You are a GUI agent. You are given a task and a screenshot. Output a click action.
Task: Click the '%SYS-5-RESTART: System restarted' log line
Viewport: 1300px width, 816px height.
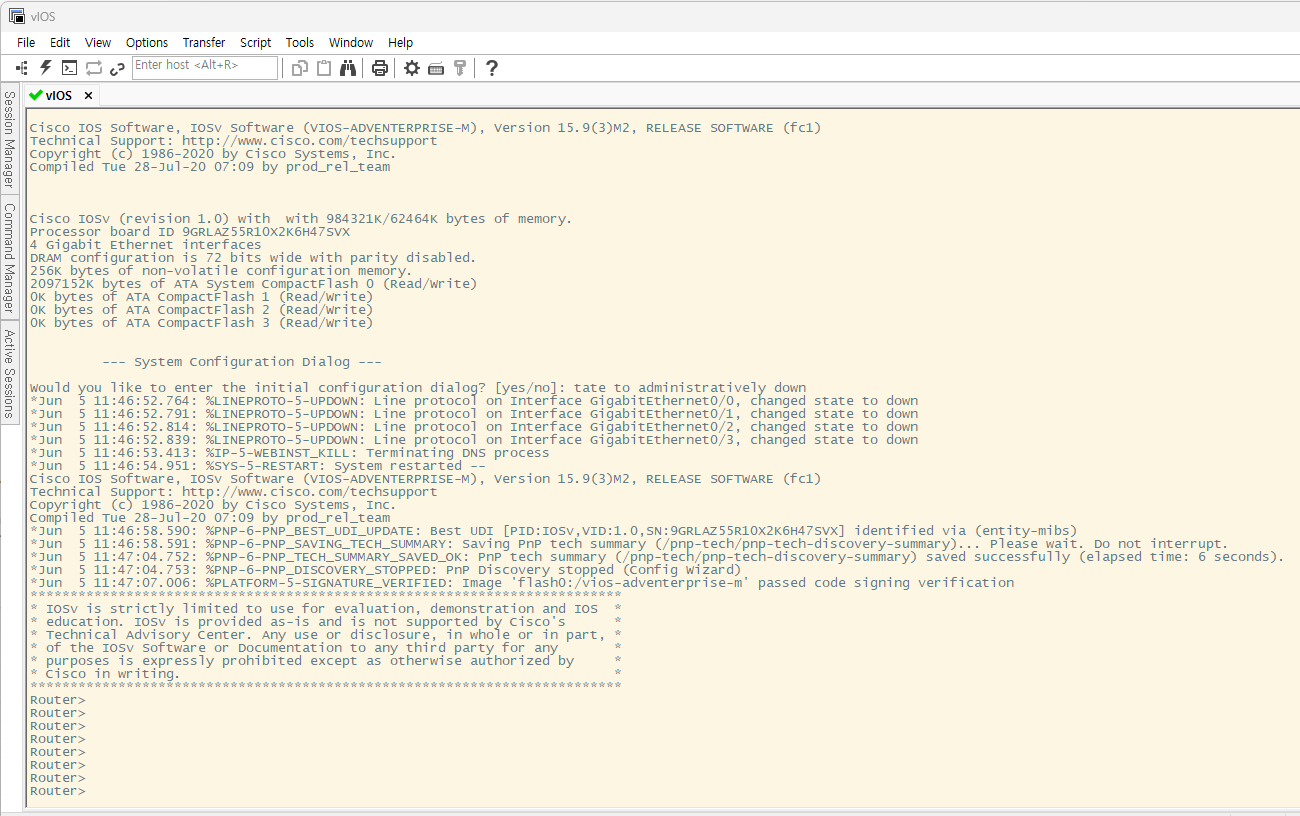point(258,466)
